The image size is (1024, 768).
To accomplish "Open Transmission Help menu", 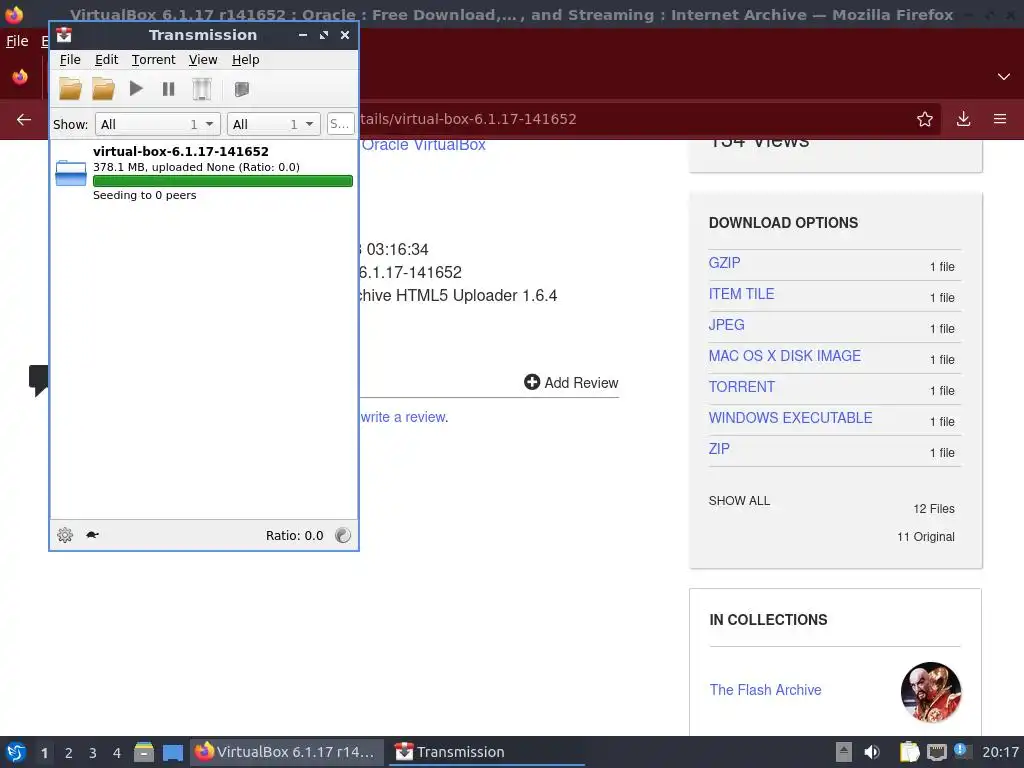I will coord(246,59).
